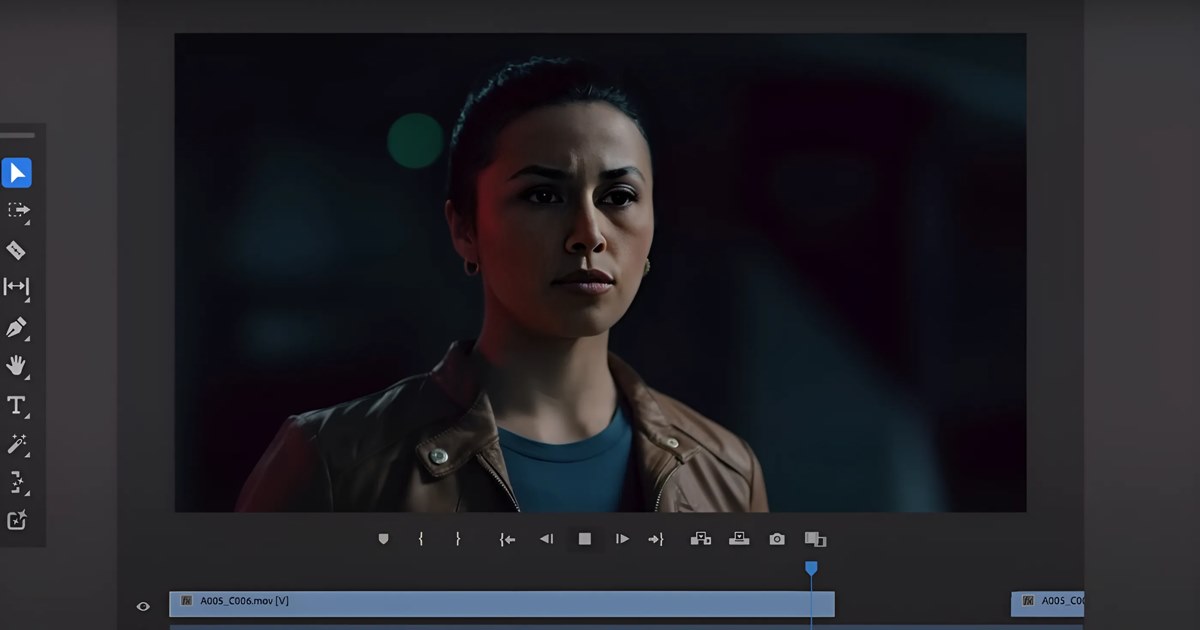Step forward one frame

[622, 539]
